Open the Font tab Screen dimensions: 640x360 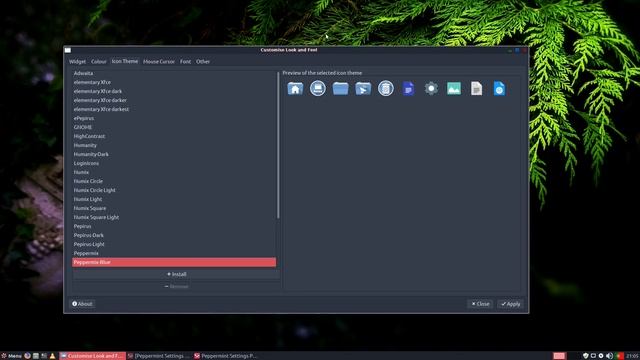[x=185, y=62]
